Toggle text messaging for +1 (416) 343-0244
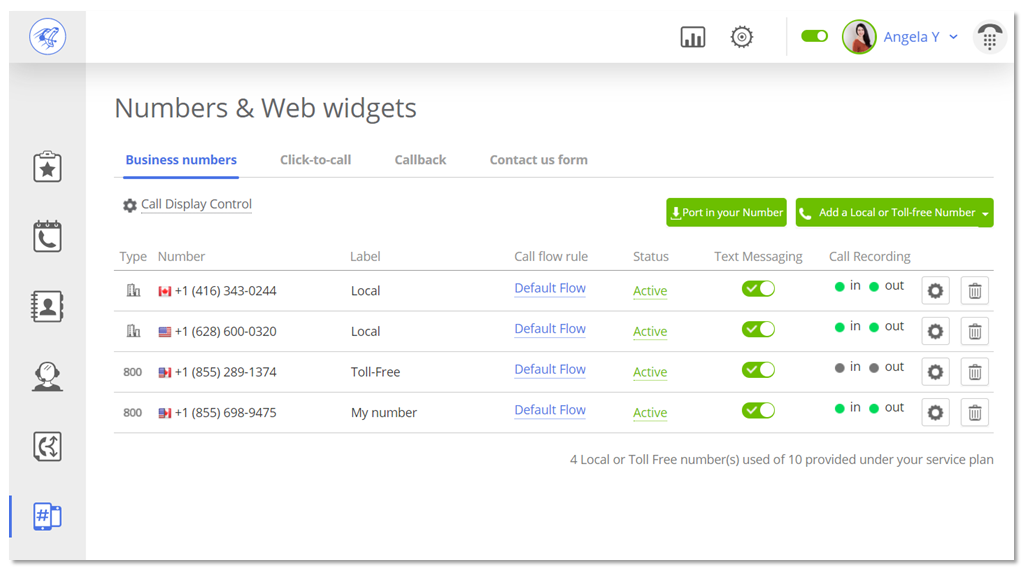Image resolution: width=1024 pixels, height=570 pixels. (x=758, y=289)
